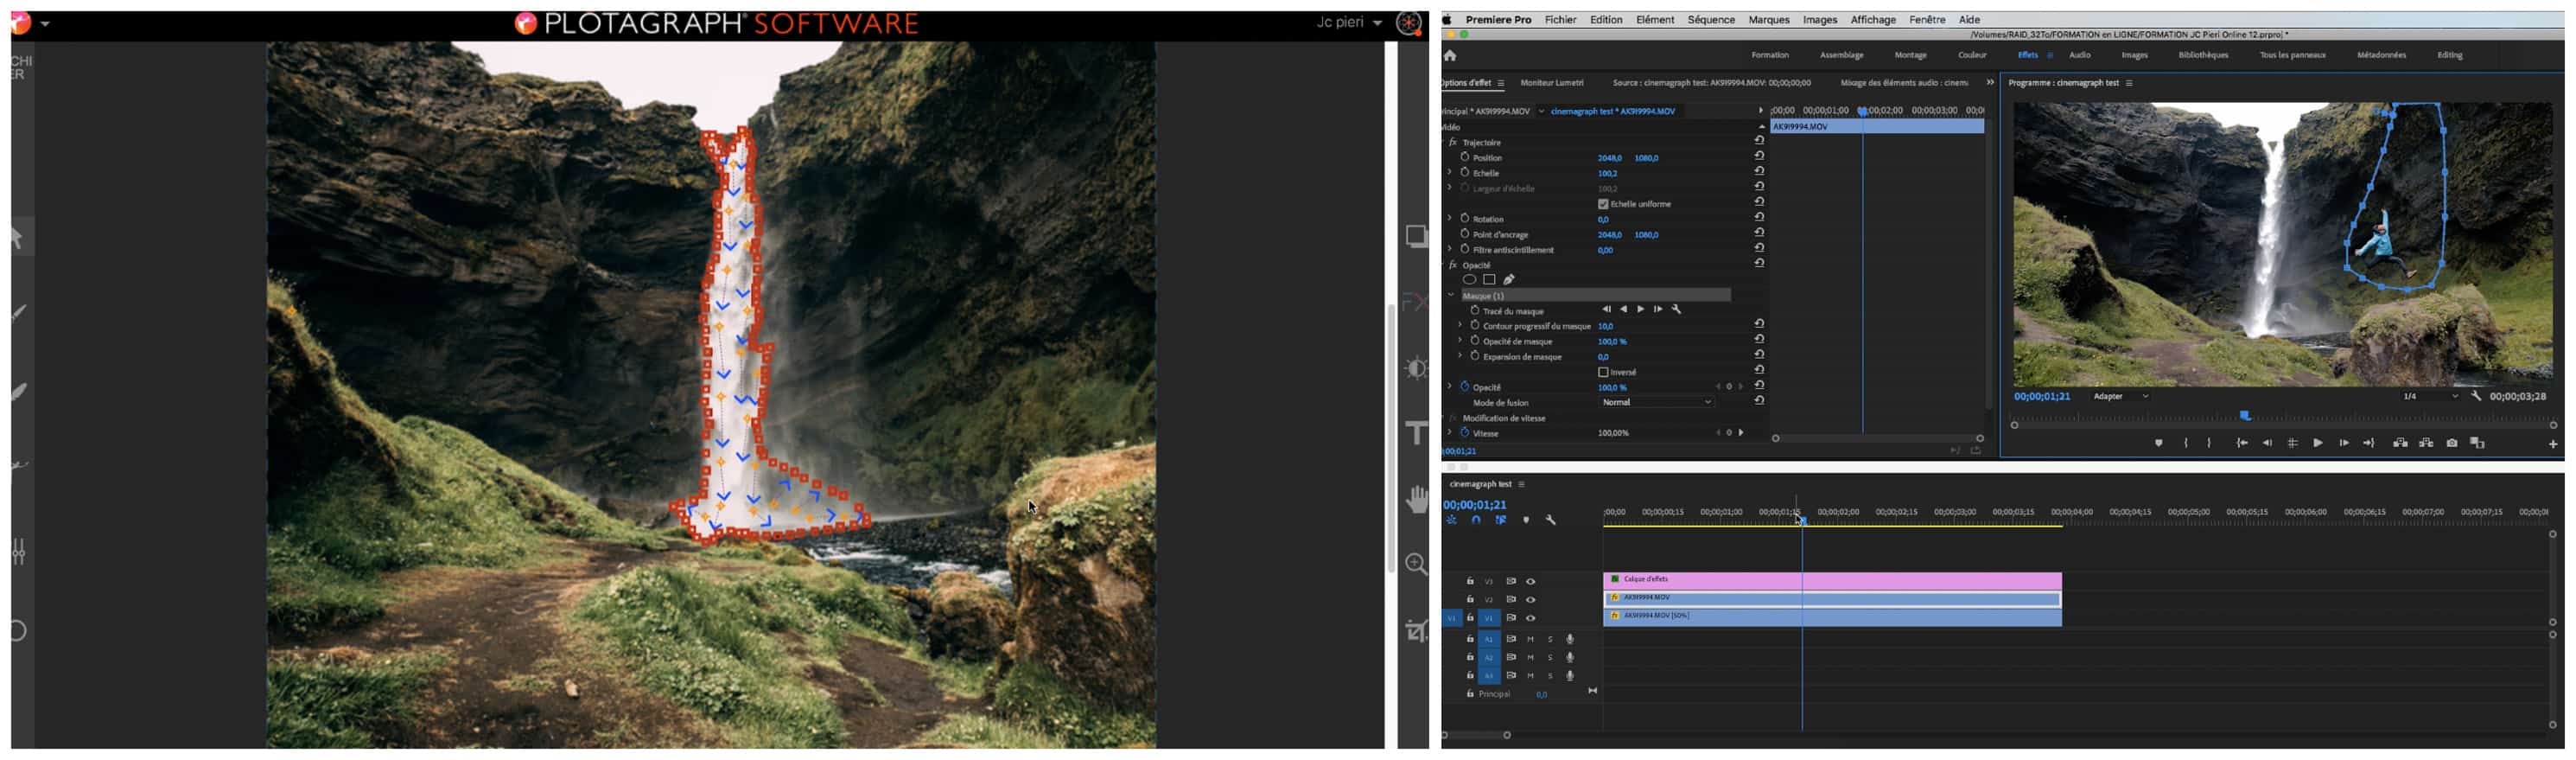Select the AK9I9994.MOV [50%] clip
The image size is (2576, 760).
click(1832, 617)
